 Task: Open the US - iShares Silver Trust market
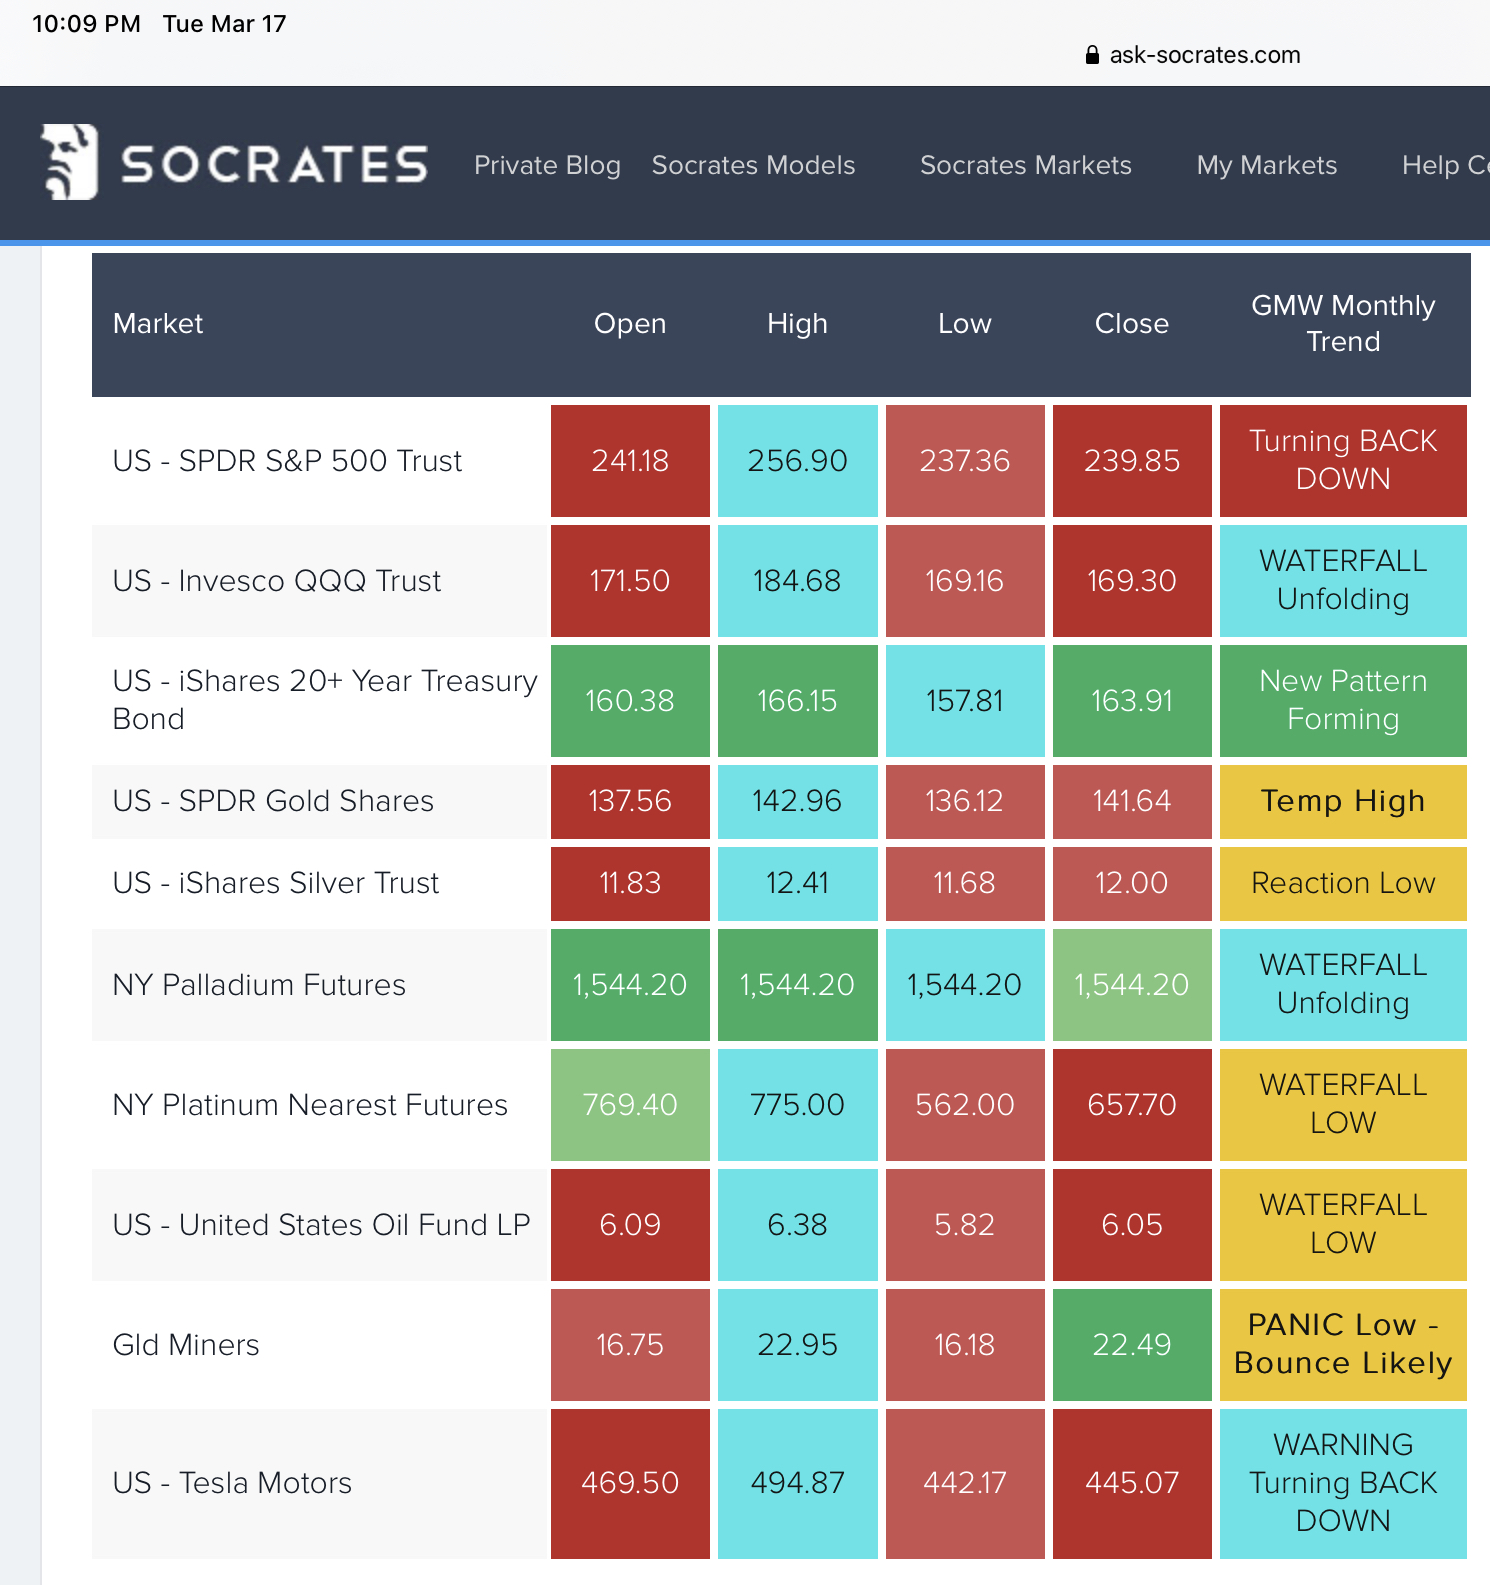tap(276, 883)
